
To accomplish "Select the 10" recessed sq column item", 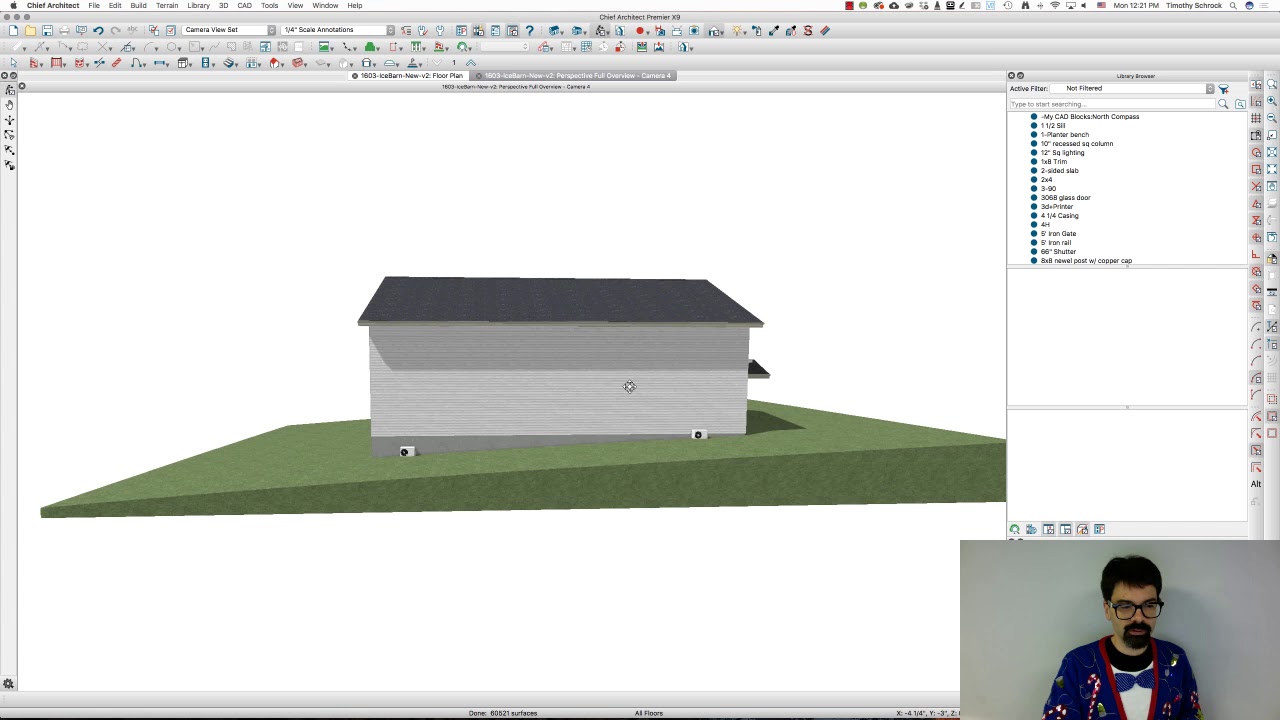I will point(1077,144).
